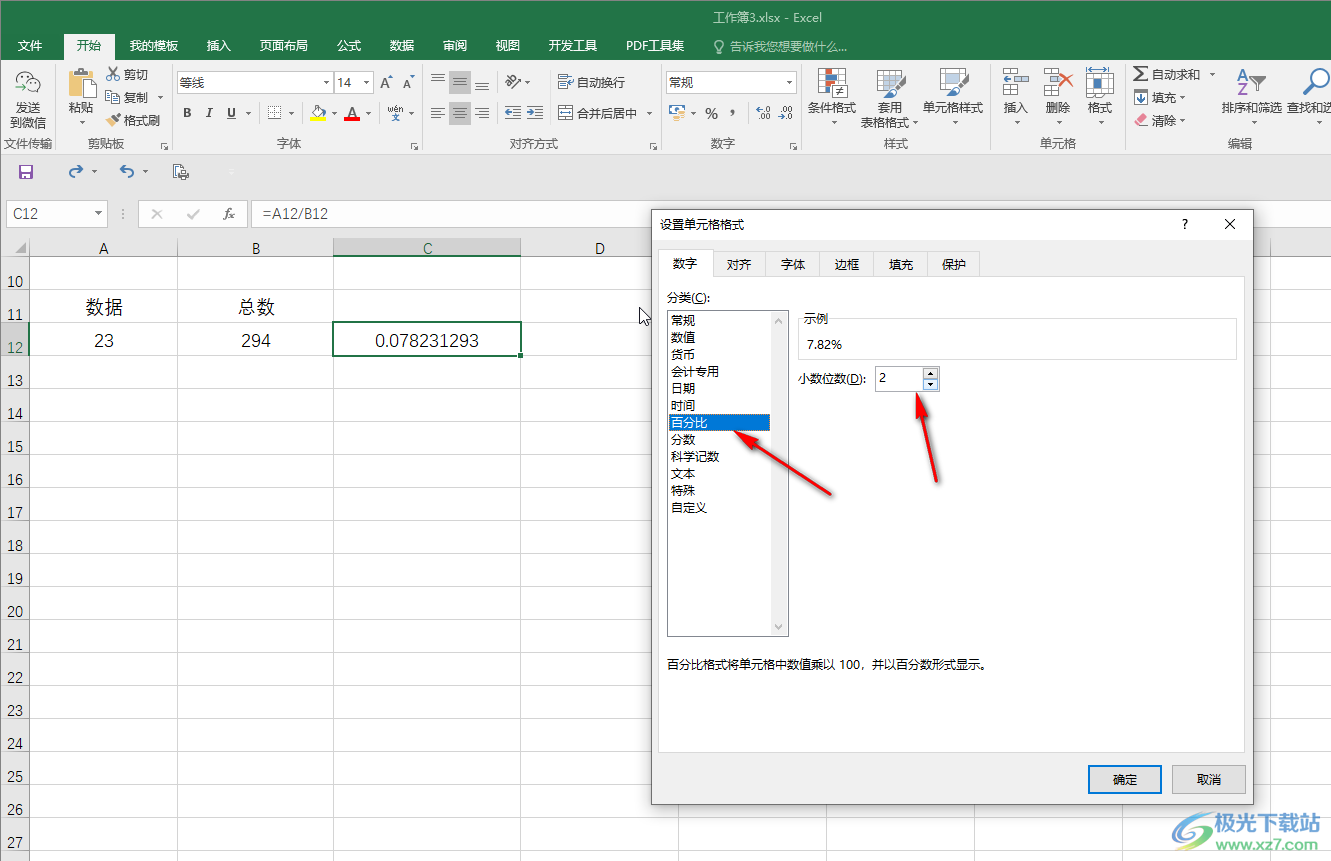Open the 公式 ribbon tab
The width and height of the screenshot is (1331, 861).
[x=349, y=46]
